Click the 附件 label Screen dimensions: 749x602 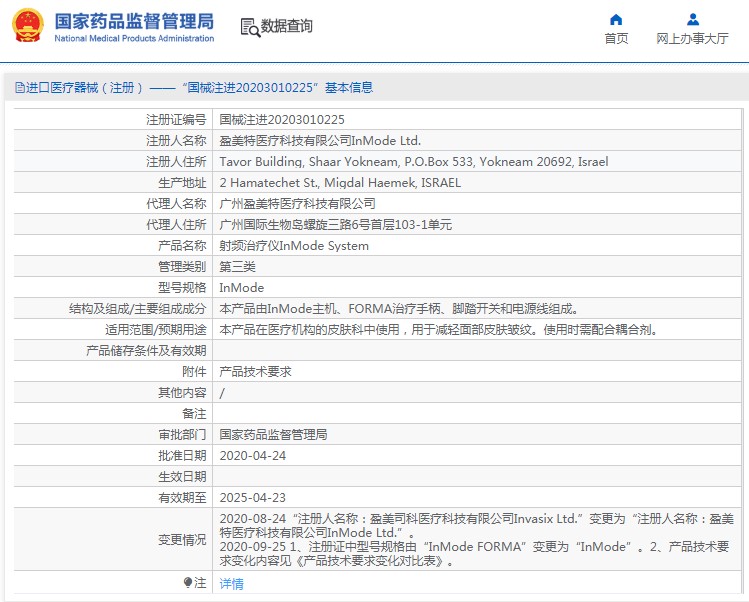click(x=194, y=372)
